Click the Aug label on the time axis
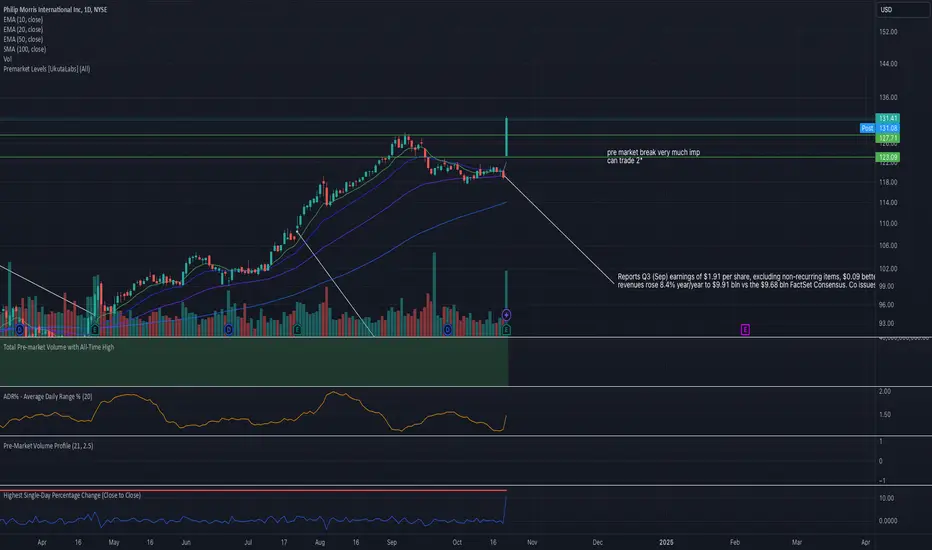This screenshot has height=550, width=932. tap(320, 542)
